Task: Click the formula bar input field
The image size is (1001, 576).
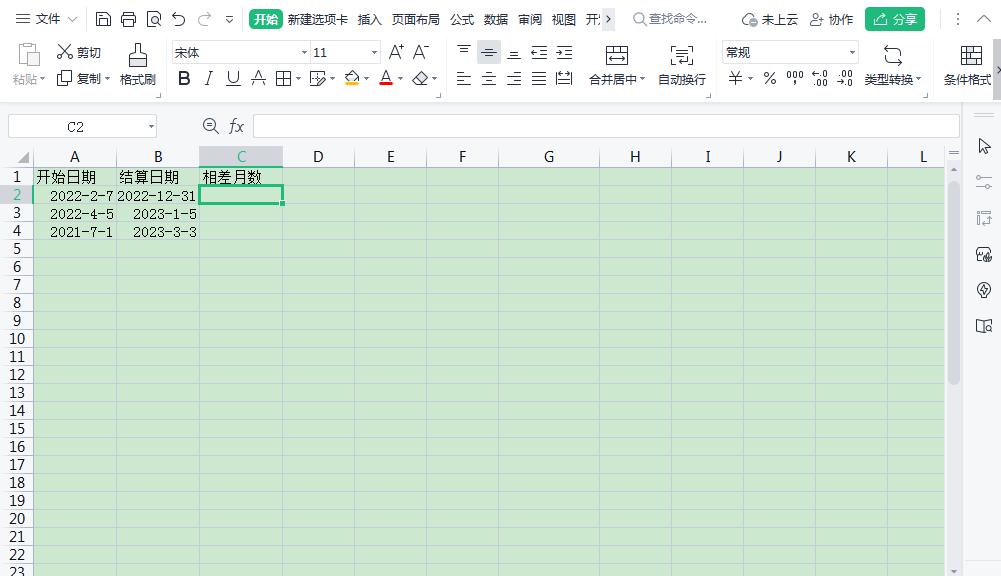Action: [x=606, y=126]
